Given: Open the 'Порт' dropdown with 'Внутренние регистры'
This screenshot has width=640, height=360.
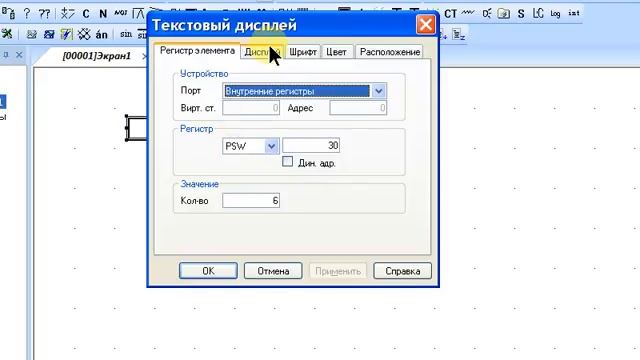Looking at the screenshot, I should 378,91.
